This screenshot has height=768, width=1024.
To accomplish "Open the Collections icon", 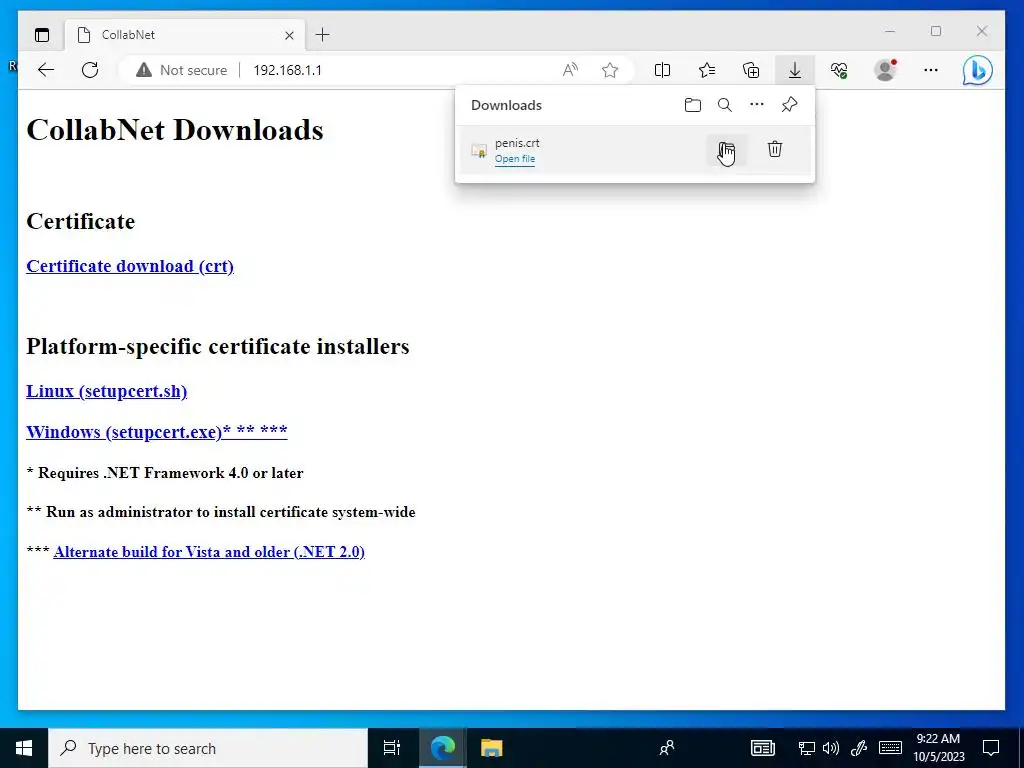I will (751, 70).
